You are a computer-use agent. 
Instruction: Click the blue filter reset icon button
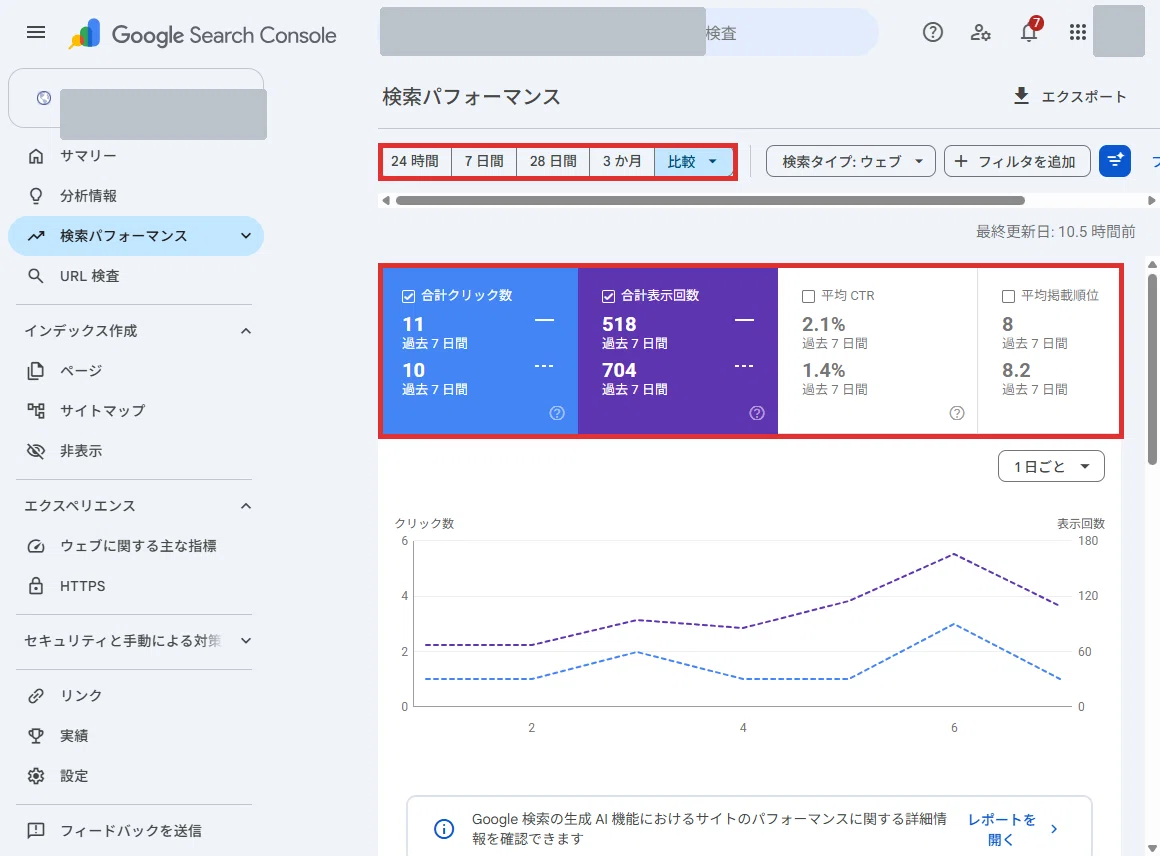point(1115,161)
